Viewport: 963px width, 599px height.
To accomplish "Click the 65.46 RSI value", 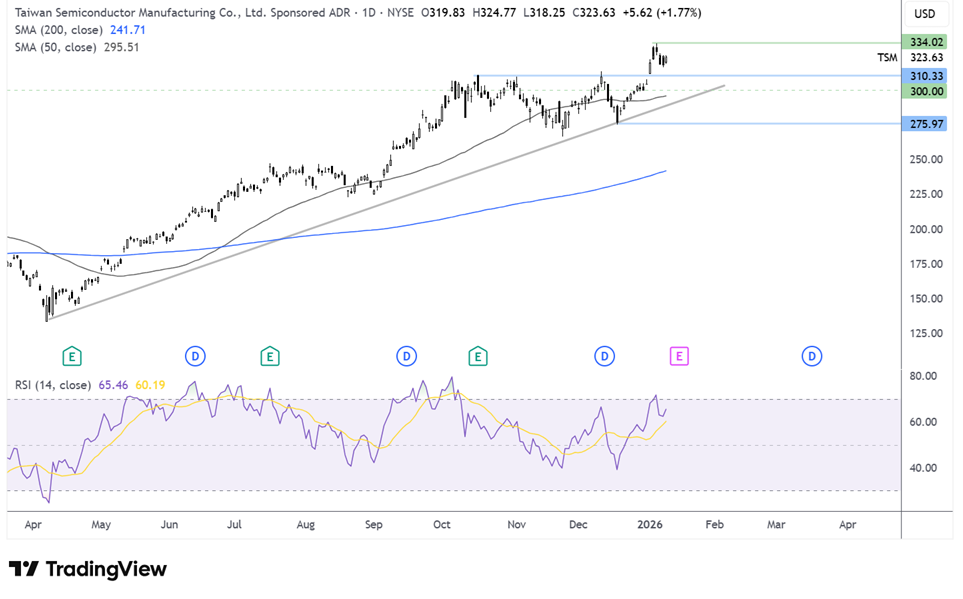I will [113, 385].
